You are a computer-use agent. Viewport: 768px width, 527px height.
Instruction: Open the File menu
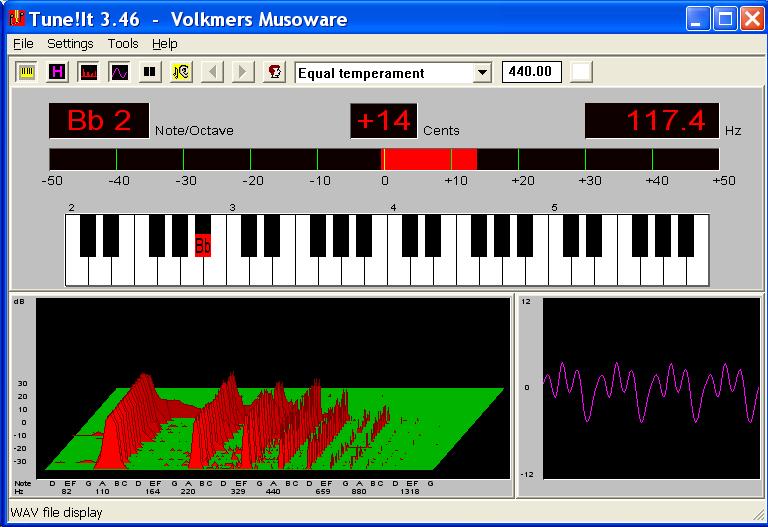23,44
